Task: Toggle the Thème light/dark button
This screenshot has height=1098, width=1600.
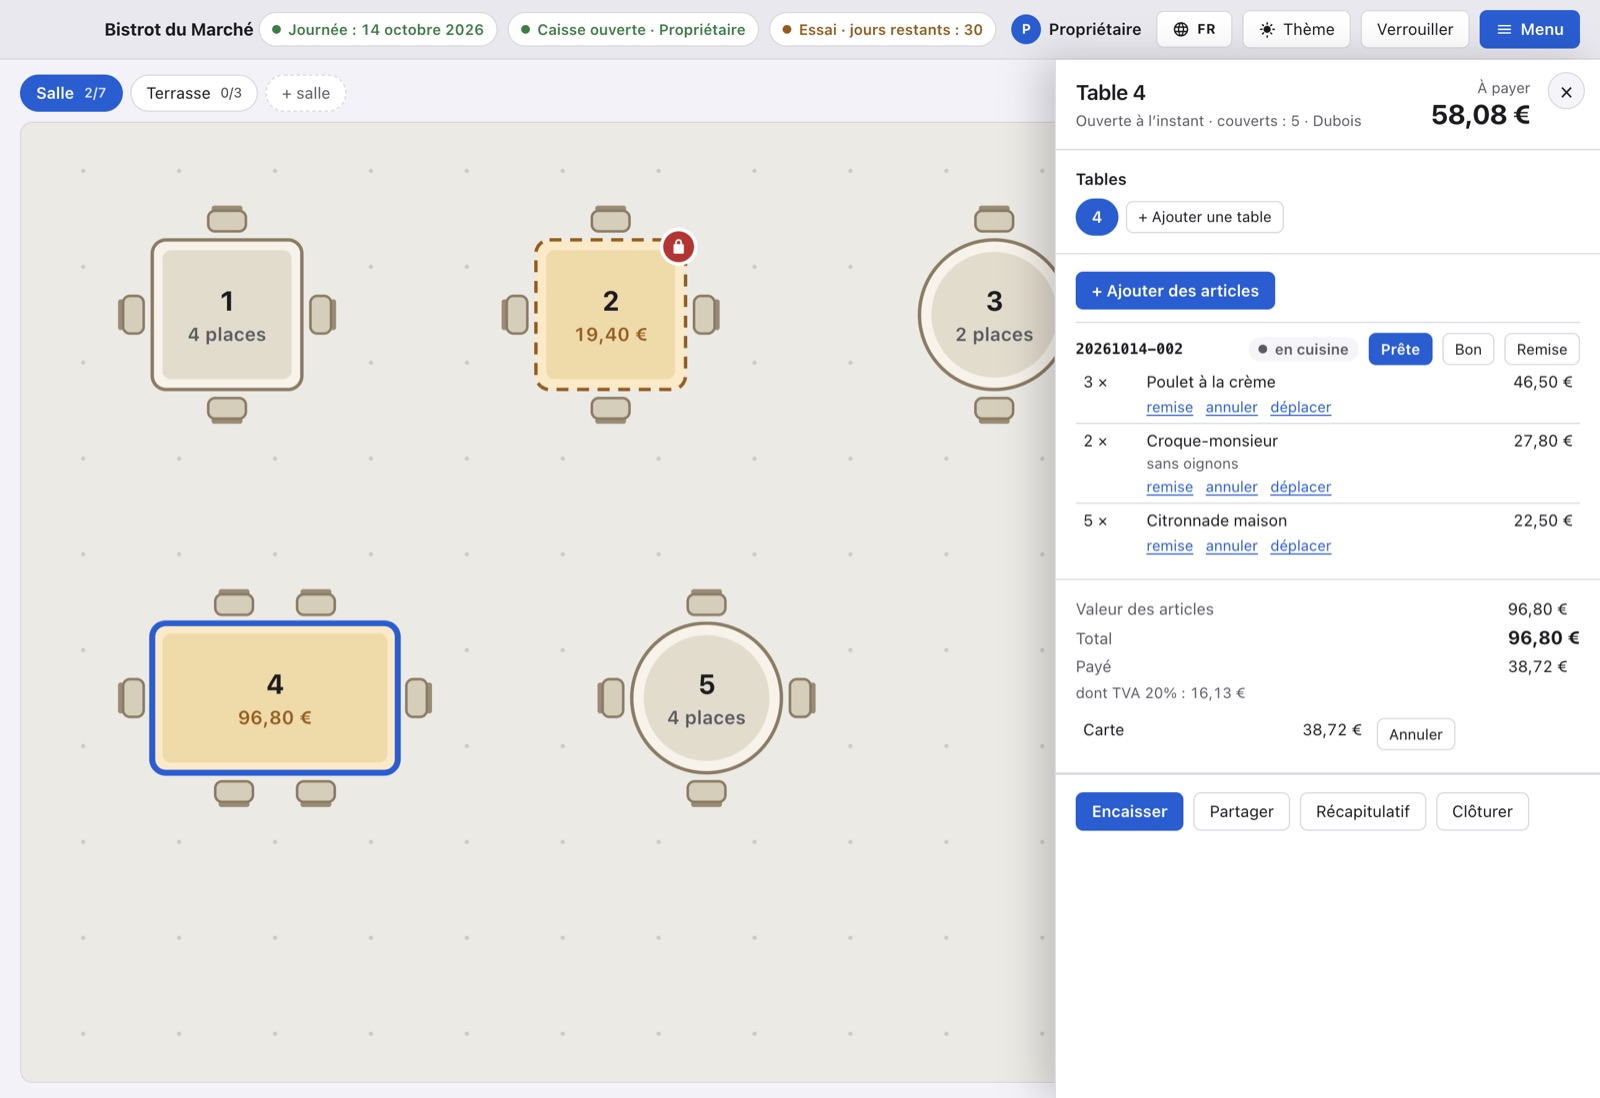Action: [1296, 29]
